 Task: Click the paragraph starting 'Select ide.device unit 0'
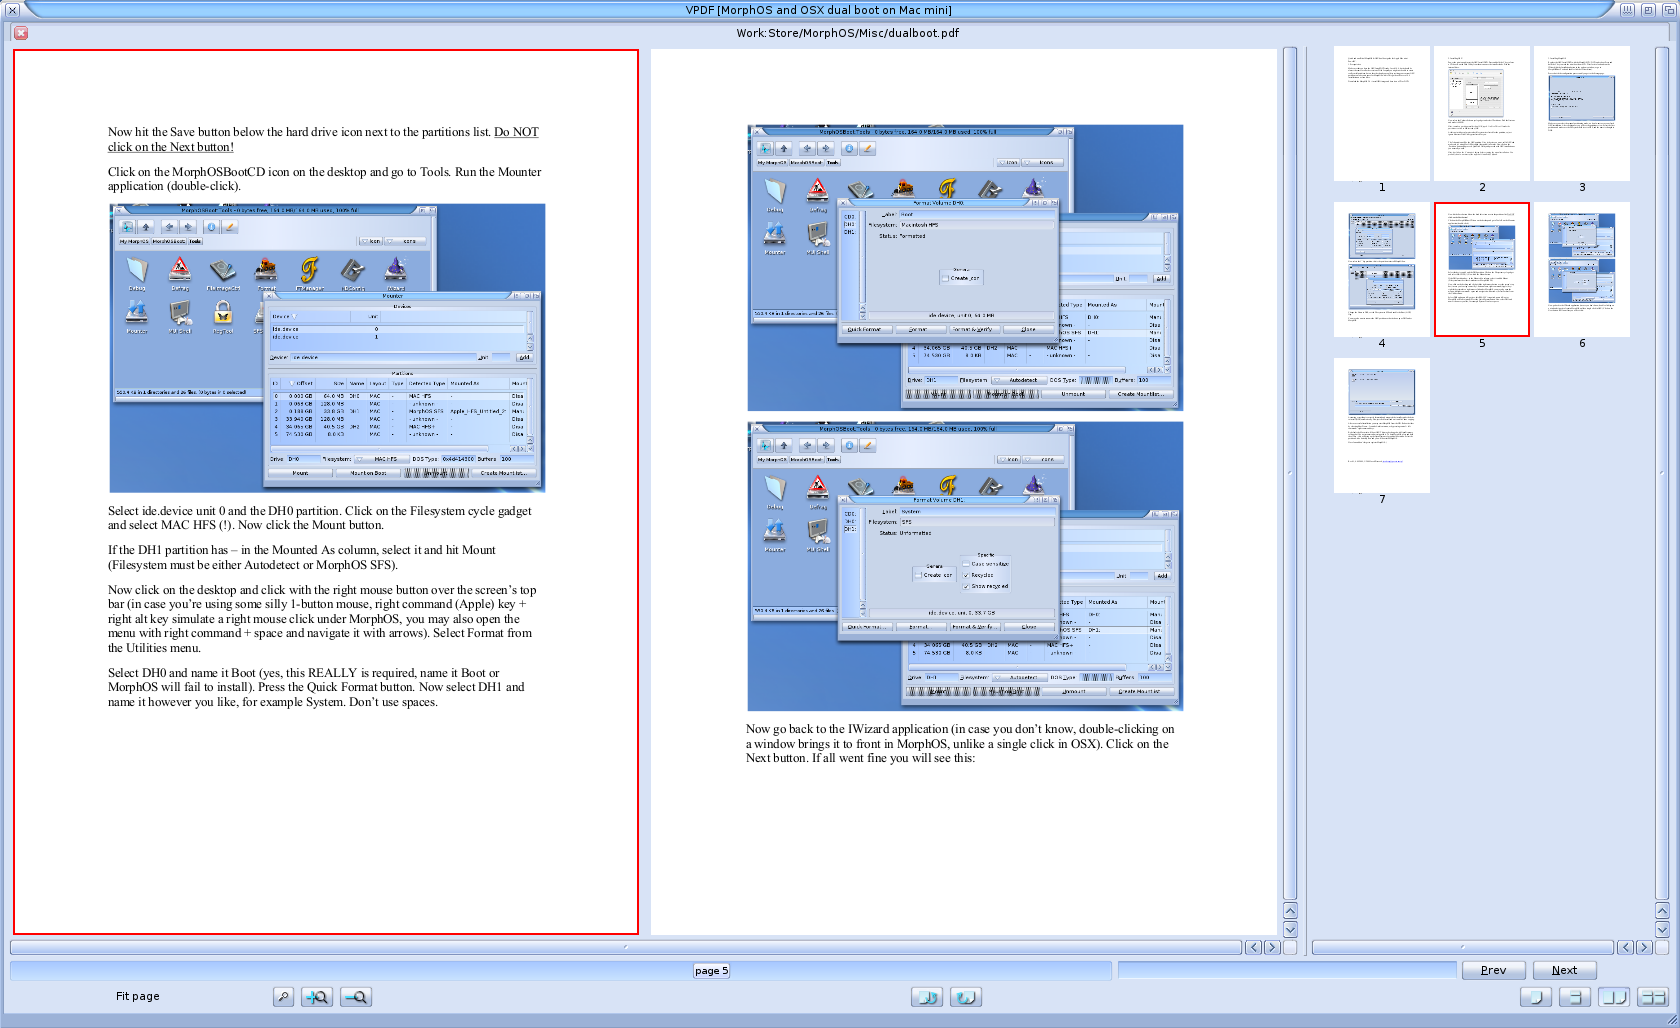point(320,518)
